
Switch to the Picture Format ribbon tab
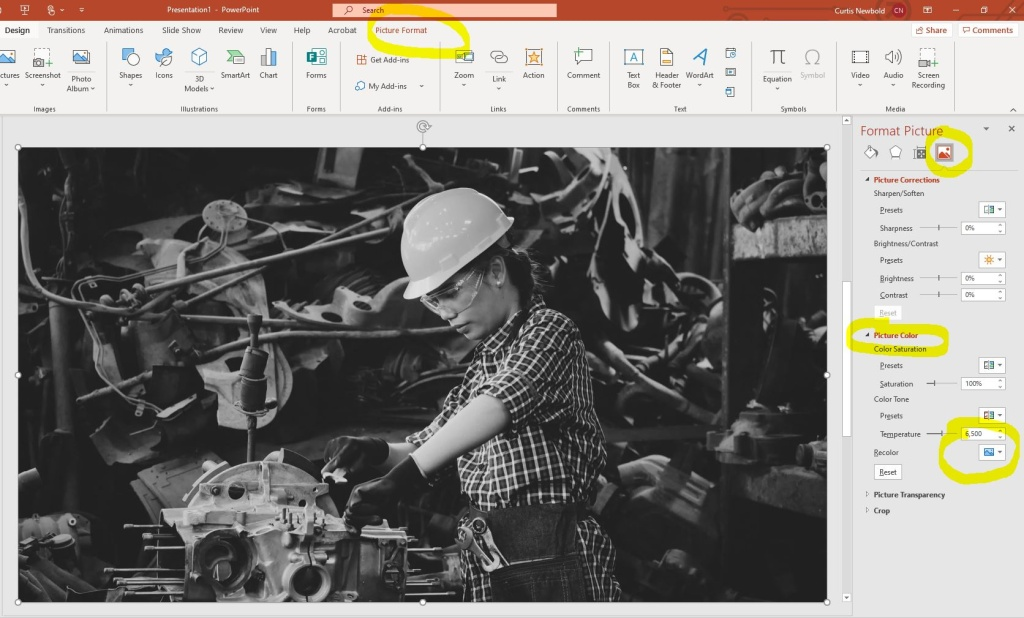coord(400,30)
